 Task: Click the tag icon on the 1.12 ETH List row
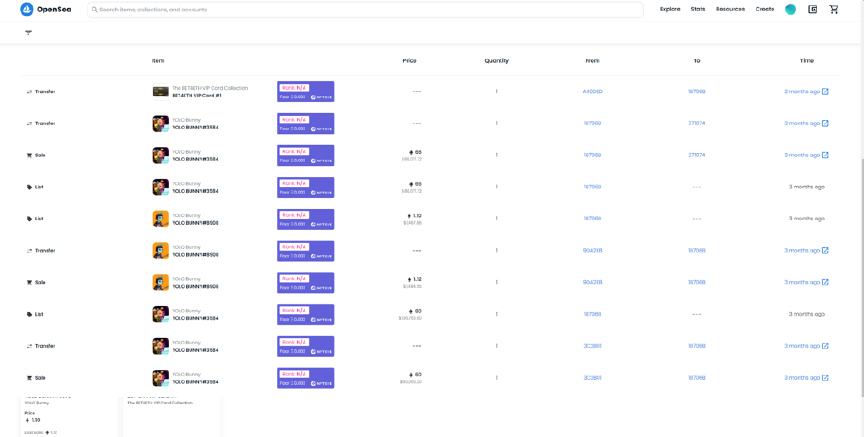29,219
